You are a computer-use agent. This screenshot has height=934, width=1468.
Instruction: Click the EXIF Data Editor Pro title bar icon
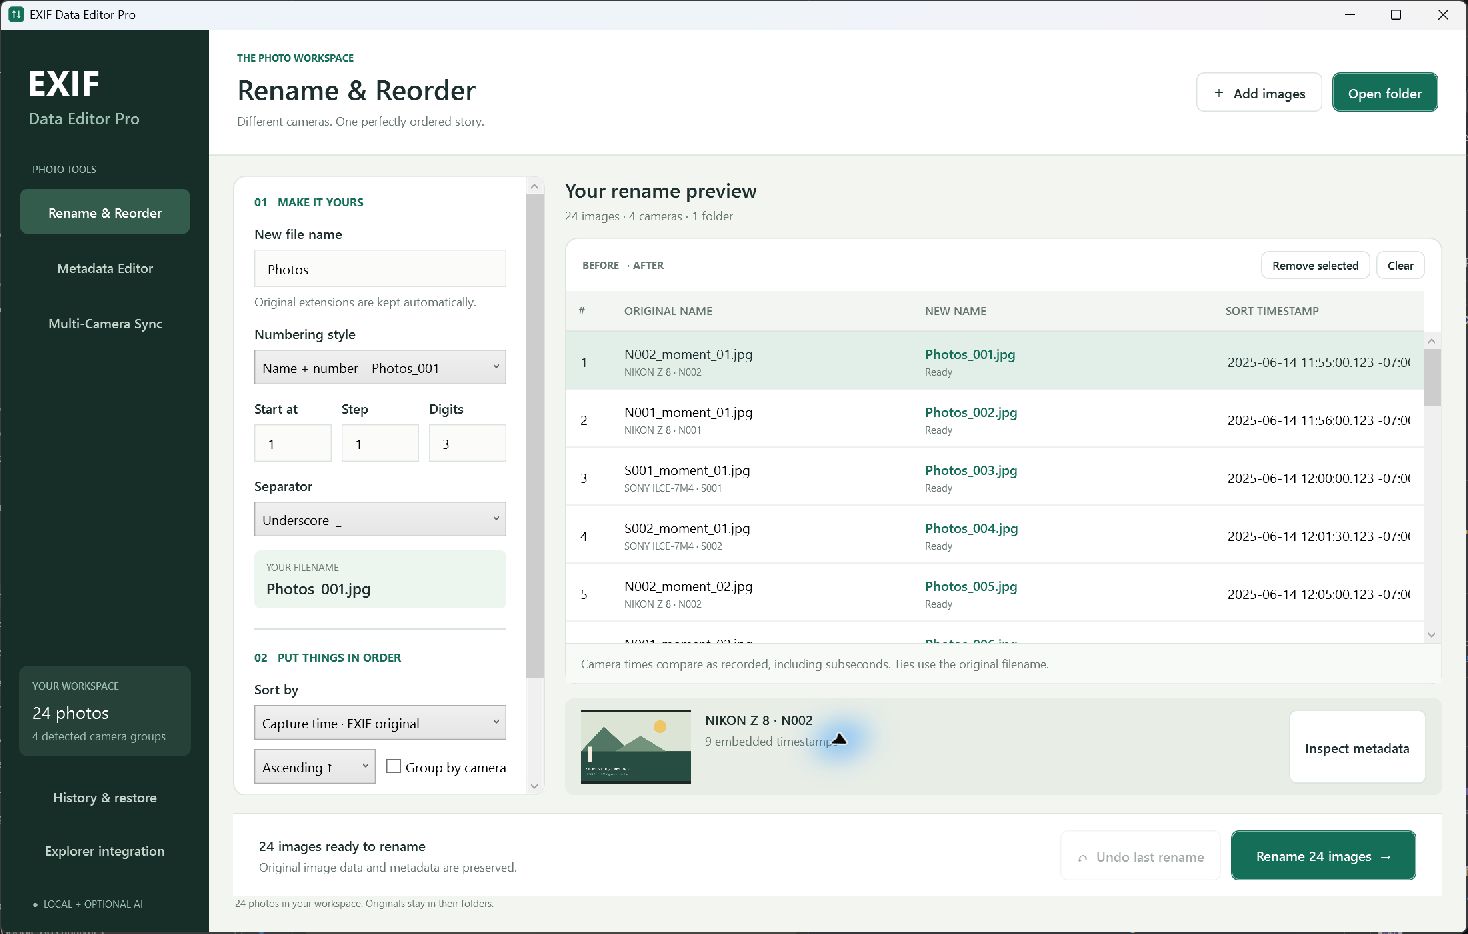[16, 15]
